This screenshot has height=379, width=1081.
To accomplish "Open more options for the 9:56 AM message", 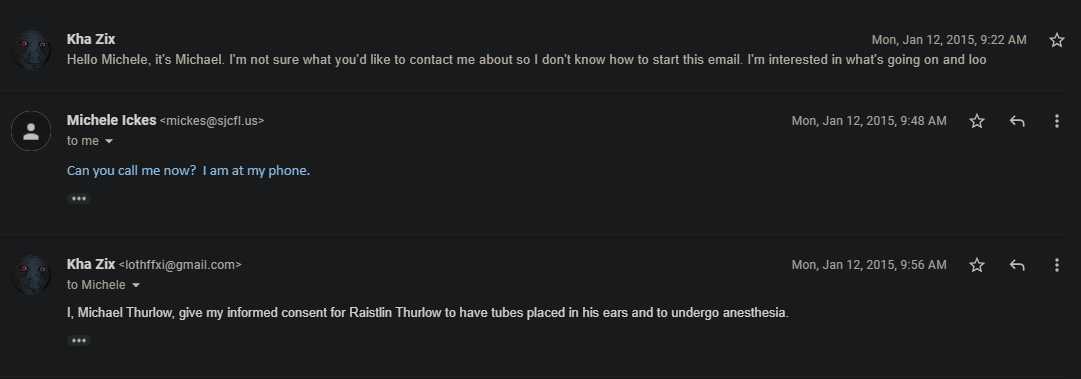I will pyautogui.click(x=1056, y=265).
